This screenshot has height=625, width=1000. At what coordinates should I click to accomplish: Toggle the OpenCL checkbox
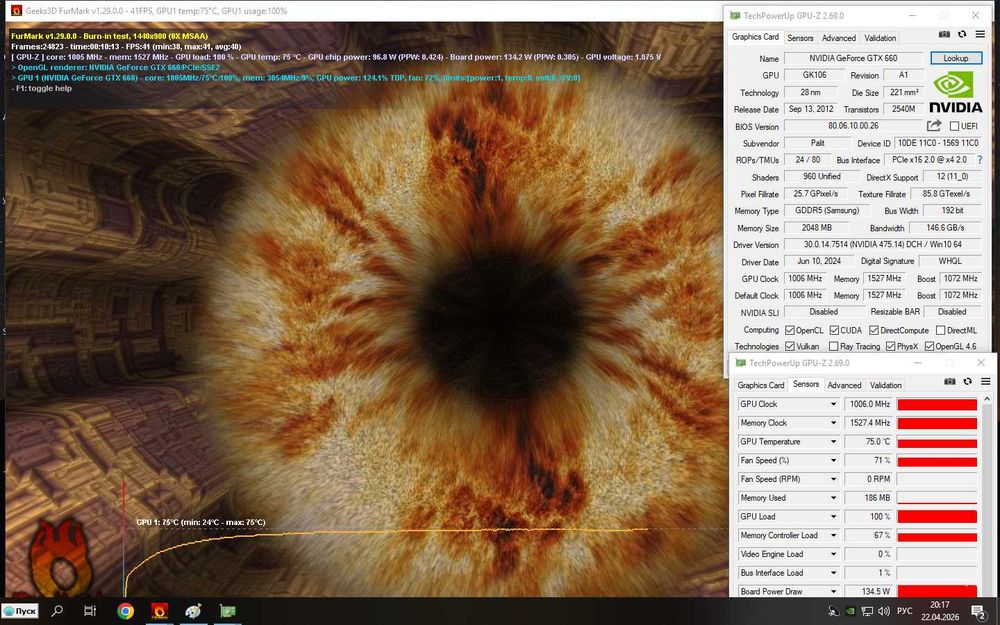point(790,330)
